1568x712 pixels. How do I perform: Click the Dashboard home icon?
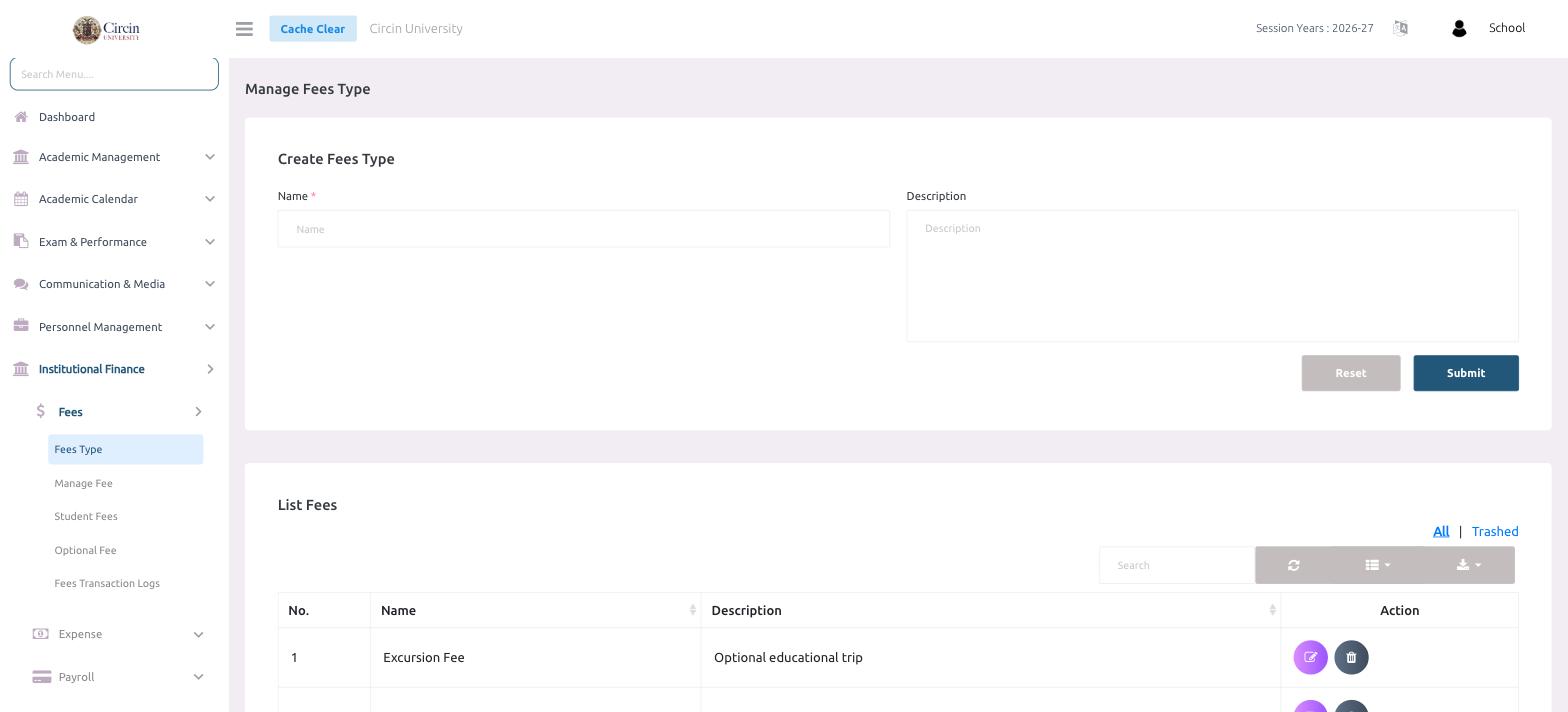tap(21, 117)
